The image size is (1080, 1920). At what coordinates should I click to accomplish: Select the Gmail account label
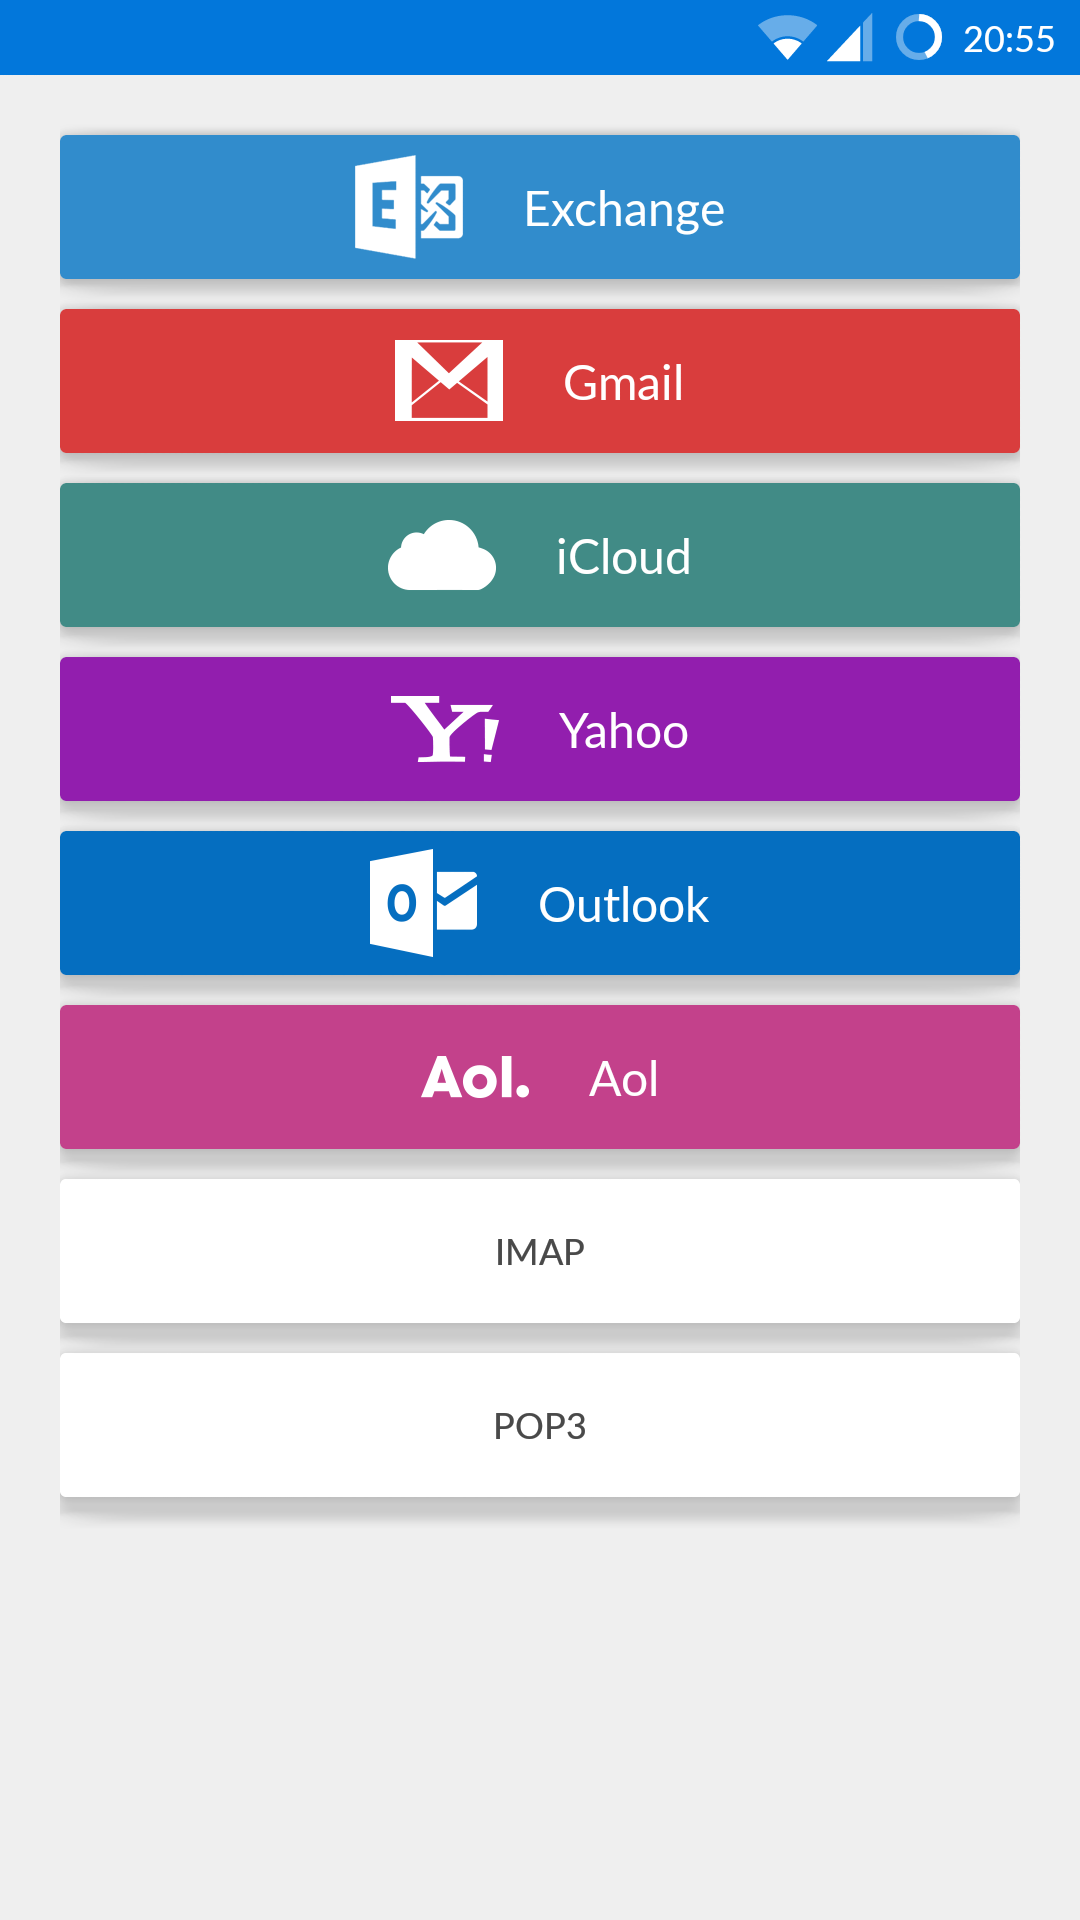624,383
